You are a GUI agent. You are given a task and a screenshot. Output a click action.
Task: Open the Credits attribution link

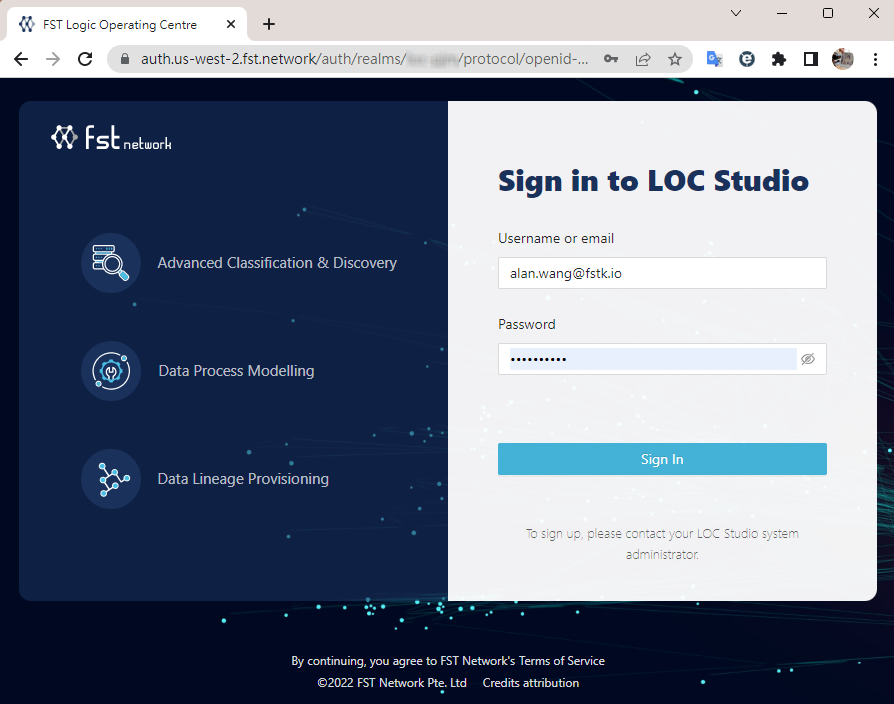click(530, 683)
